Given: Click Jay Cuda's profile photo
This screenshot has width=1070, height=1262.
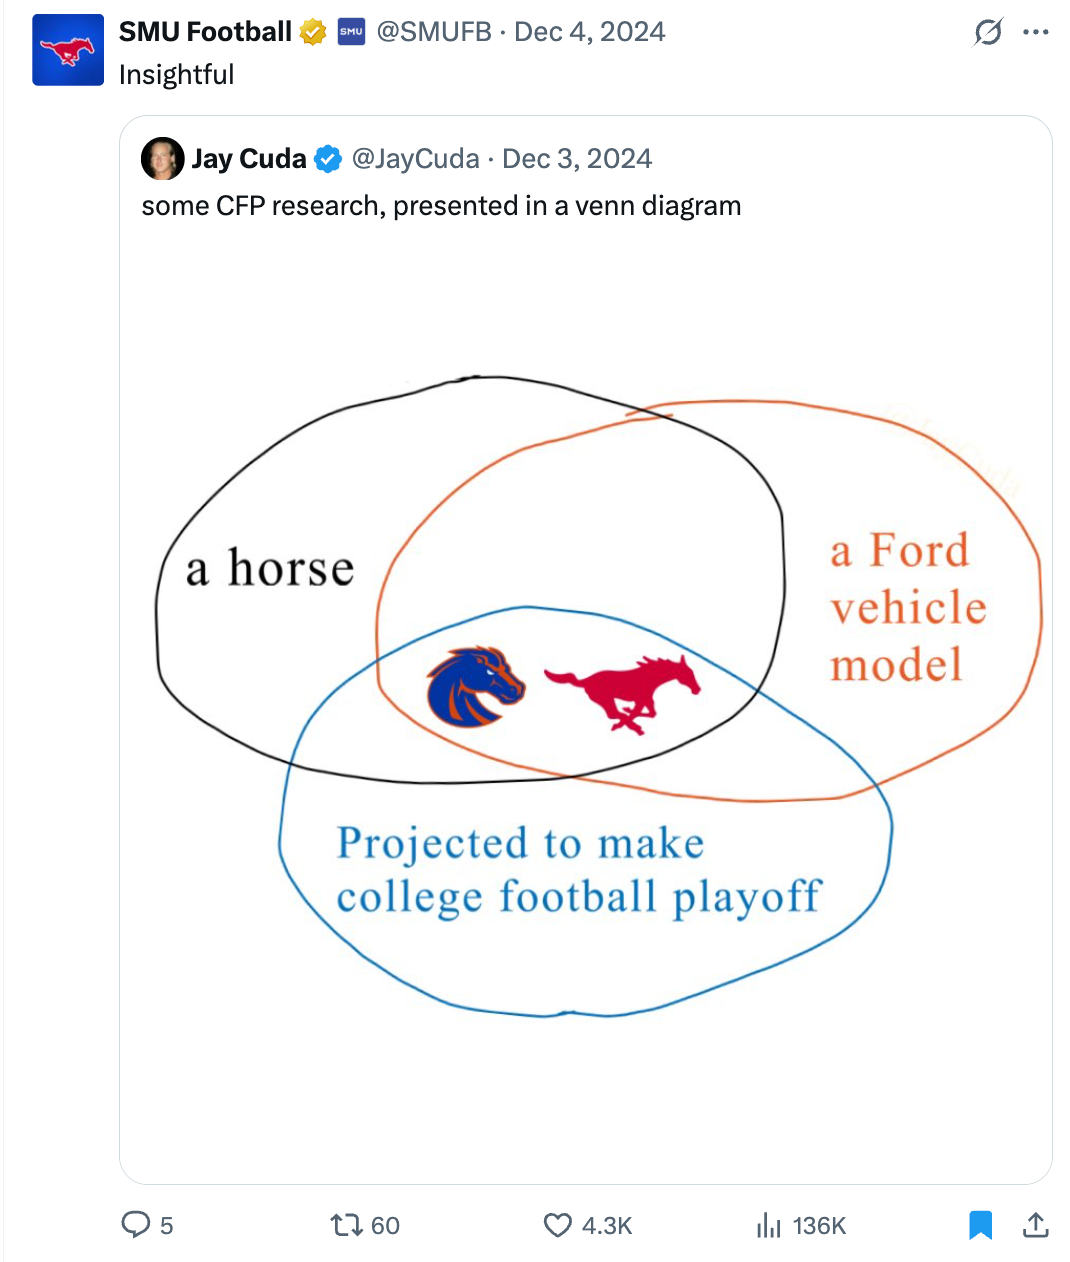Looking at the screenshot, I should 163,159.
